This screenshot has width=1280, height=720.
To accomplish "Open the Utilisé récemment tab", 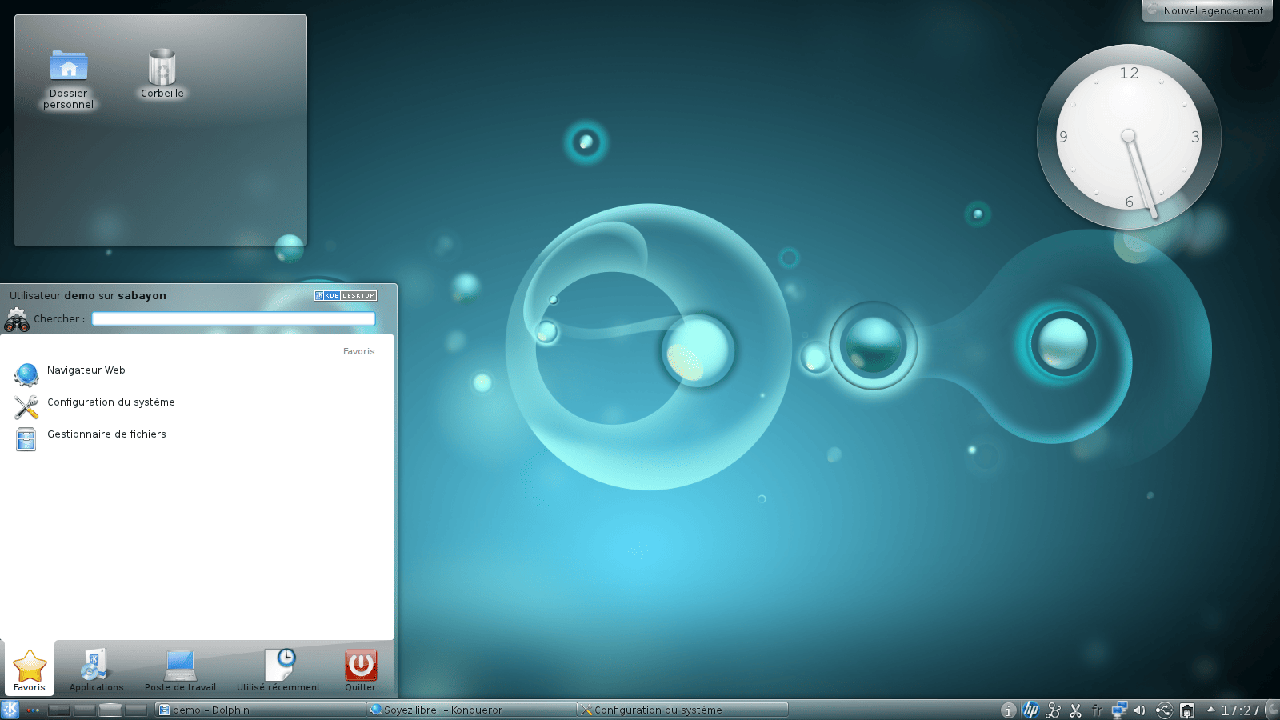I will pyautogui.click(x=278, y=670).
